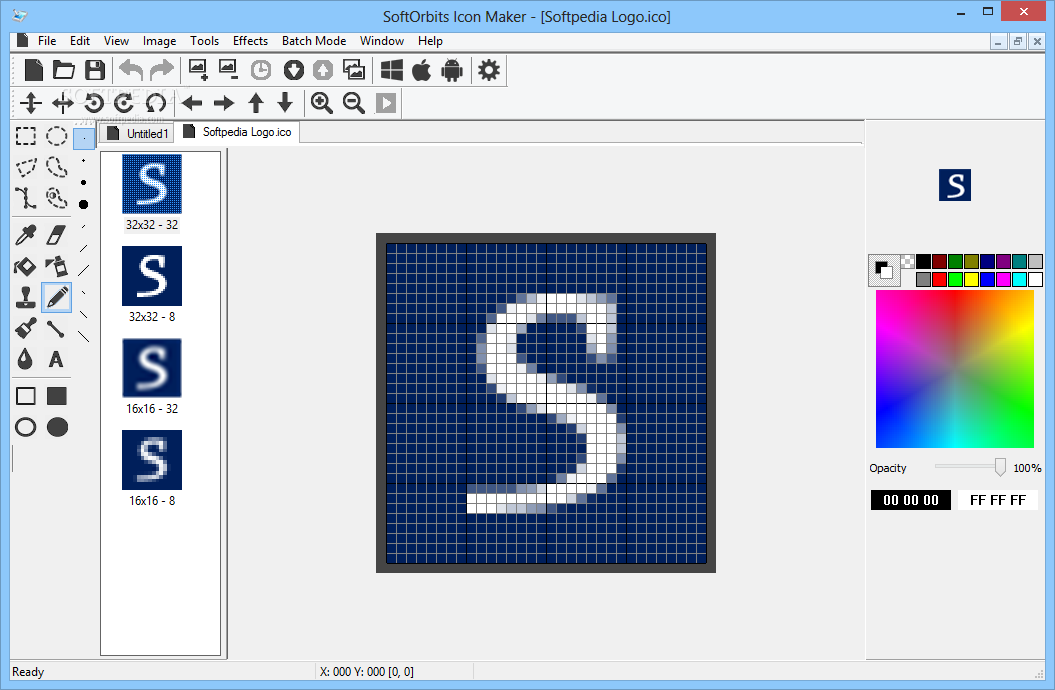Image resolution: width=1055 pixels, height=690 pixels.
Task: Click the Opacity slider handle
Action: coord(999,467)
